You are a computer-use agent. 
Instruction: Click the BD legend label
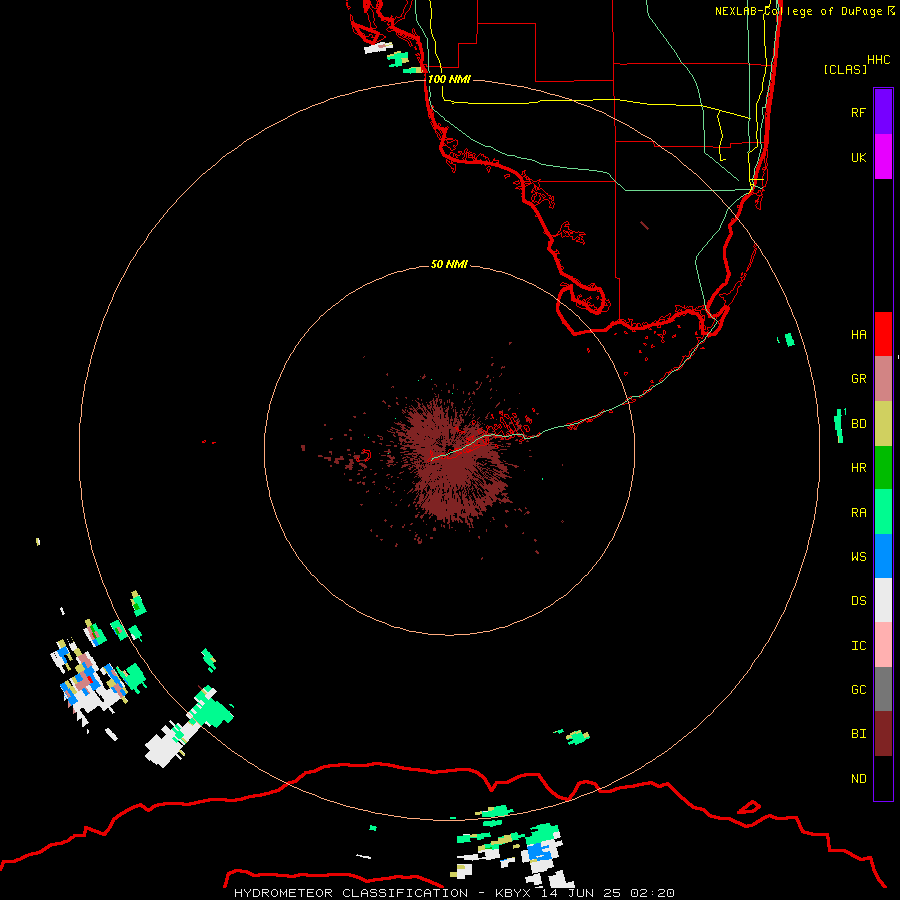tap(858, 424)
